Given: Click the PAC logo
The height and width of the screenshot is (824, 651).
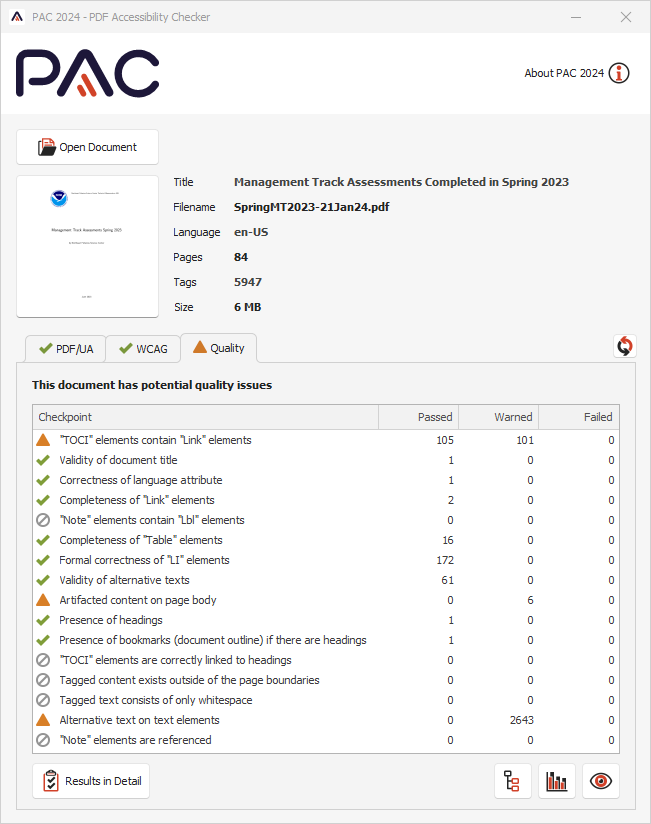Looking at the screenshot, I should coord(87,74).
